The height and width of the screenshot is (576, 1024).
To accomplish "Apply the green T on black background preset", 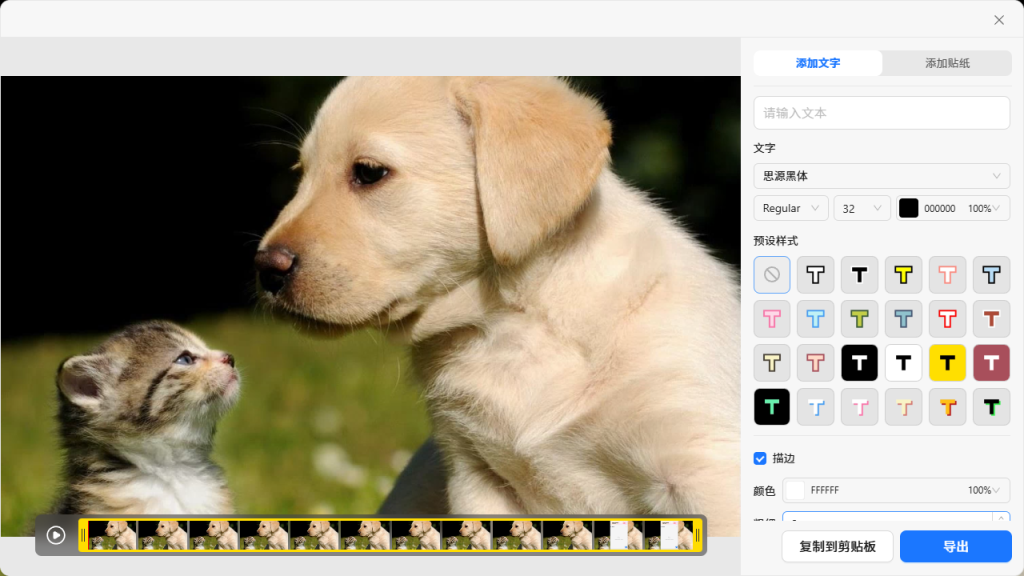I will pos(771,407).
